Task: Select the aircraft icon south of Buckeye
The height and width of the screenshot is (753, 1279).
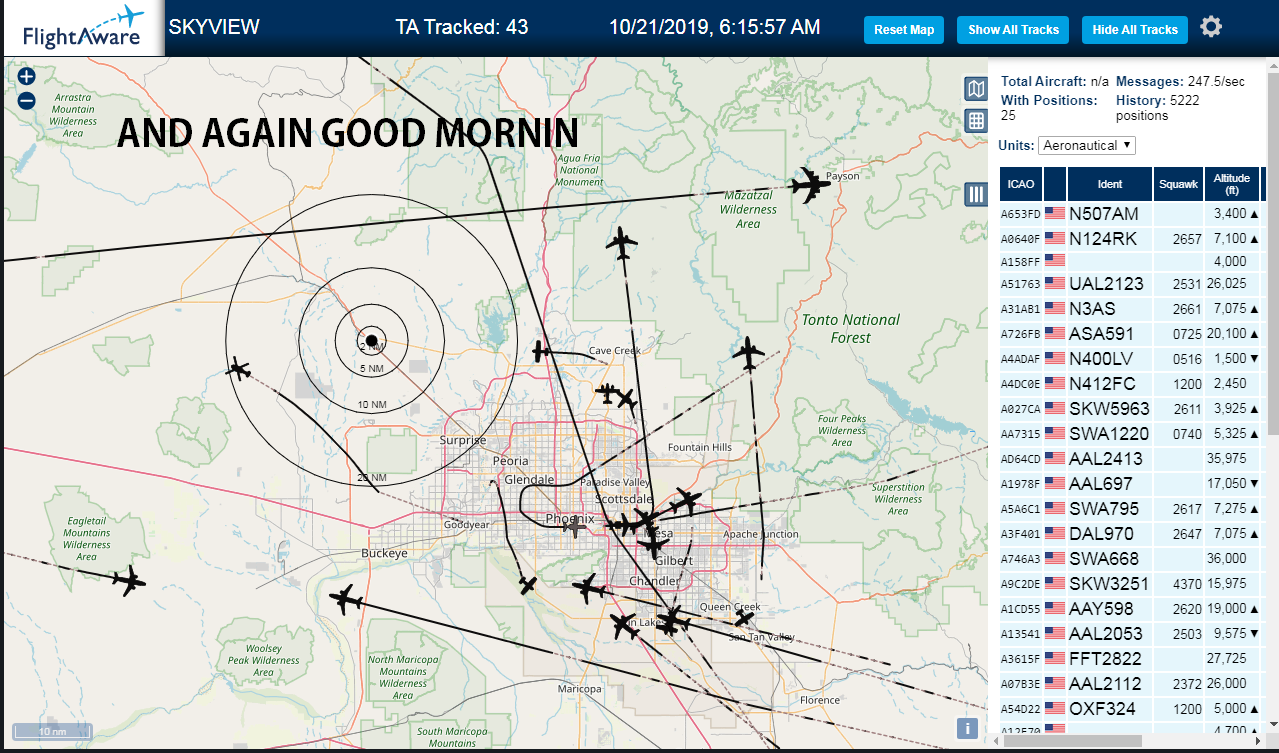Action: (x=346, y=600)
